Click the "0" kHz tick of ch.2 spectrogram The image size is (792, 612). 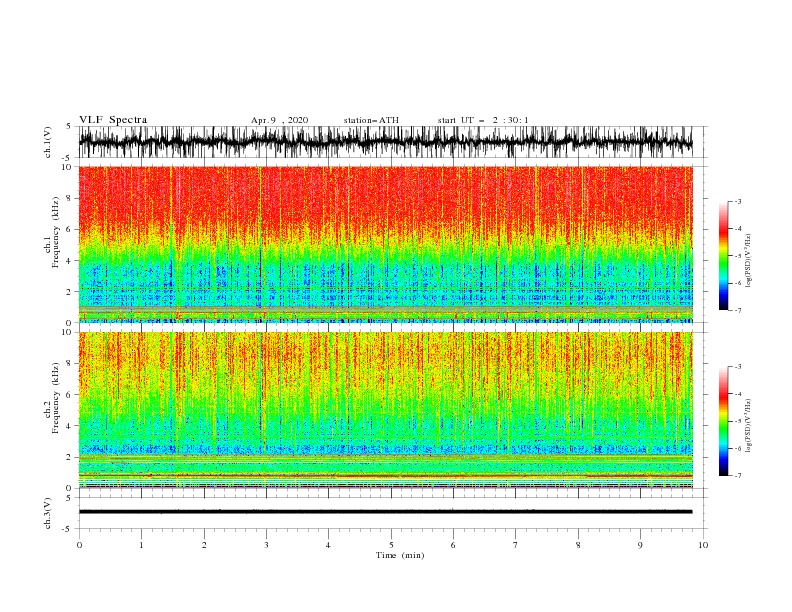tap(69, 488)
